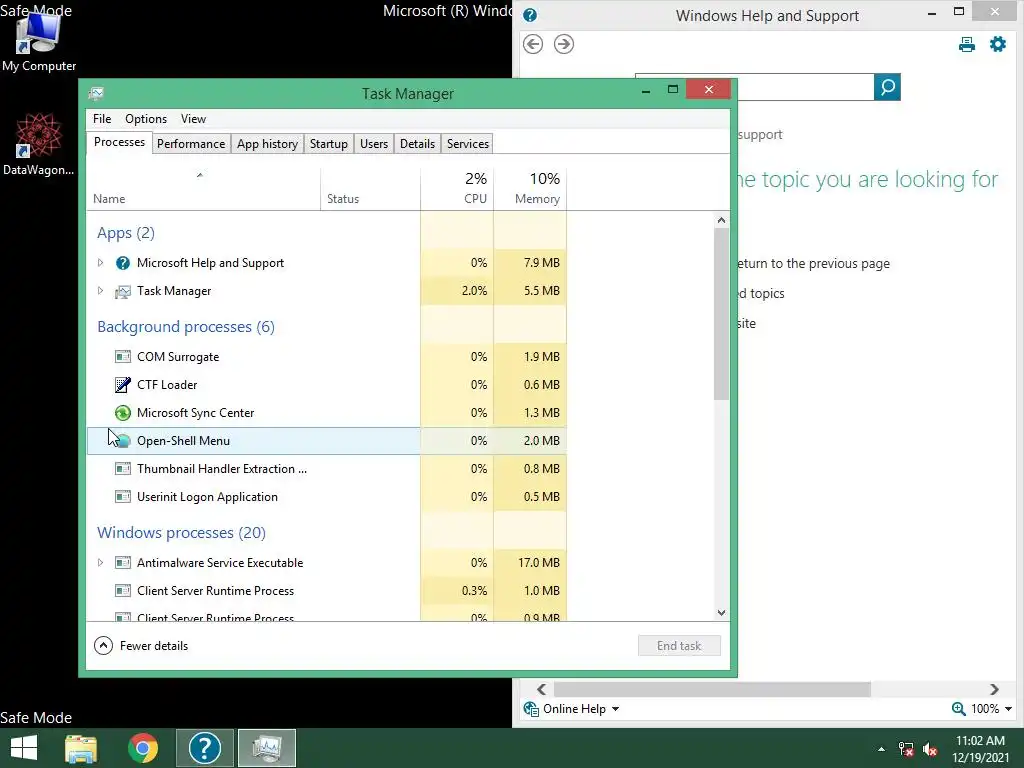Screen dimensions: 1024x768
Task: Go forward in Windows Help and Support
Action: [564, 44]
